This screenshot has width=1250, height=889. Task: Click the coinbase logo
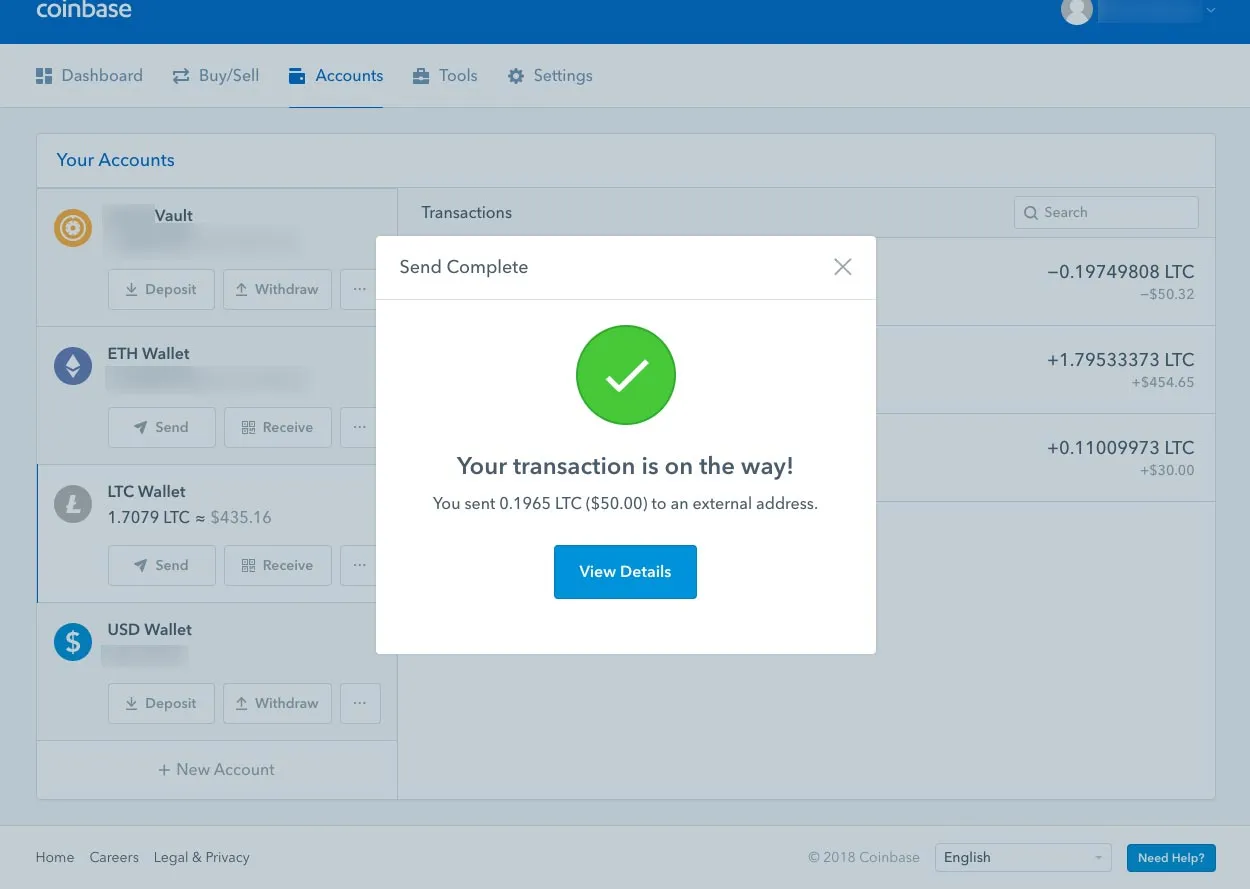(84, 10)
